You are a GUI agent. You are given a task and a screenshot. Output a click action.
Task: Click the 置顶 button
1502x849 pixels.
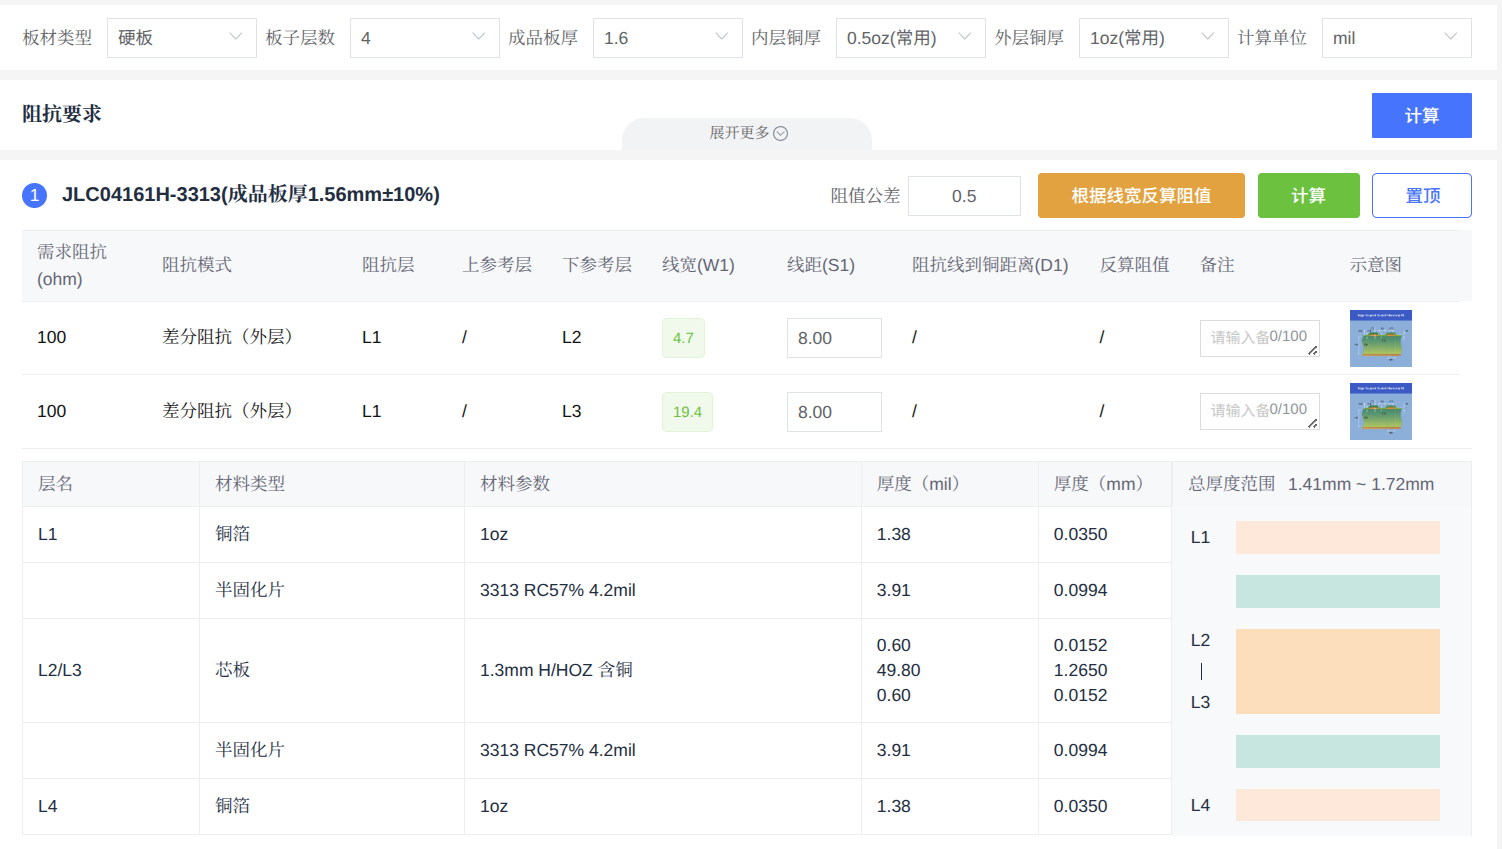point(1421,195)
